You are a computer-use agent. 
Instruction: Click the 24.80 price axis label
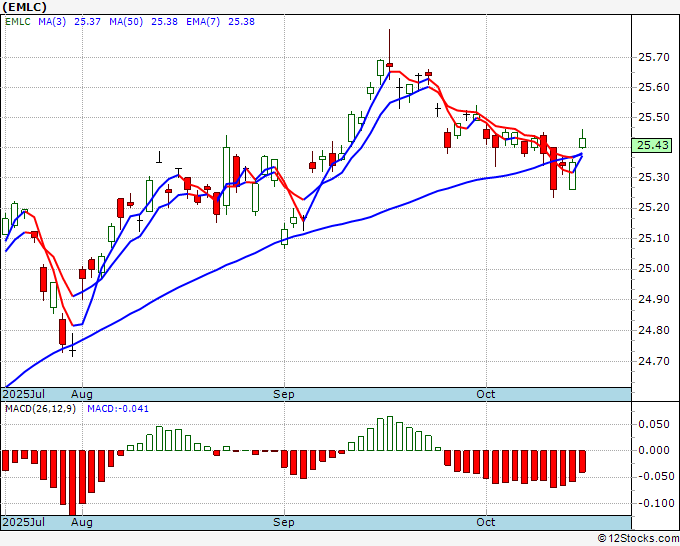click(653, 330)
